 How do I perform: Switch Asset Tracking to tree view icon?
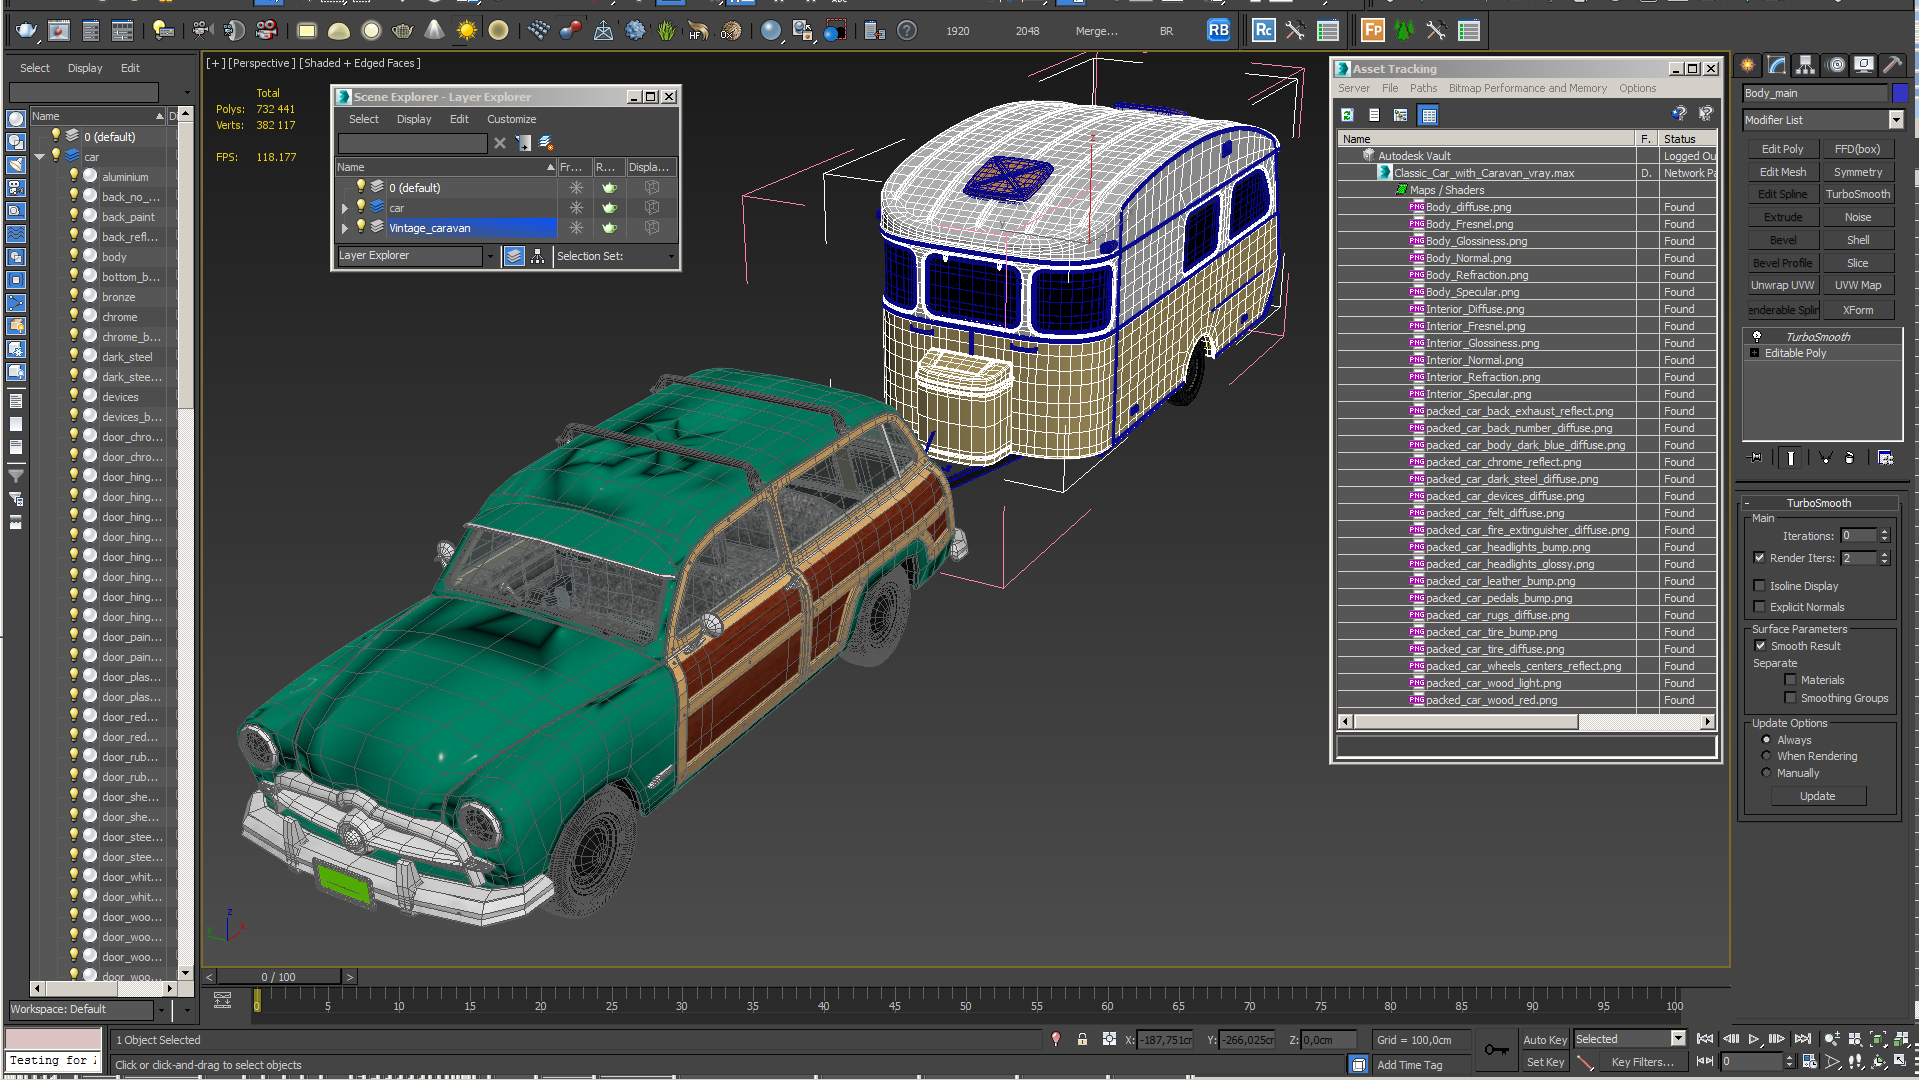tap(1401, 115)
